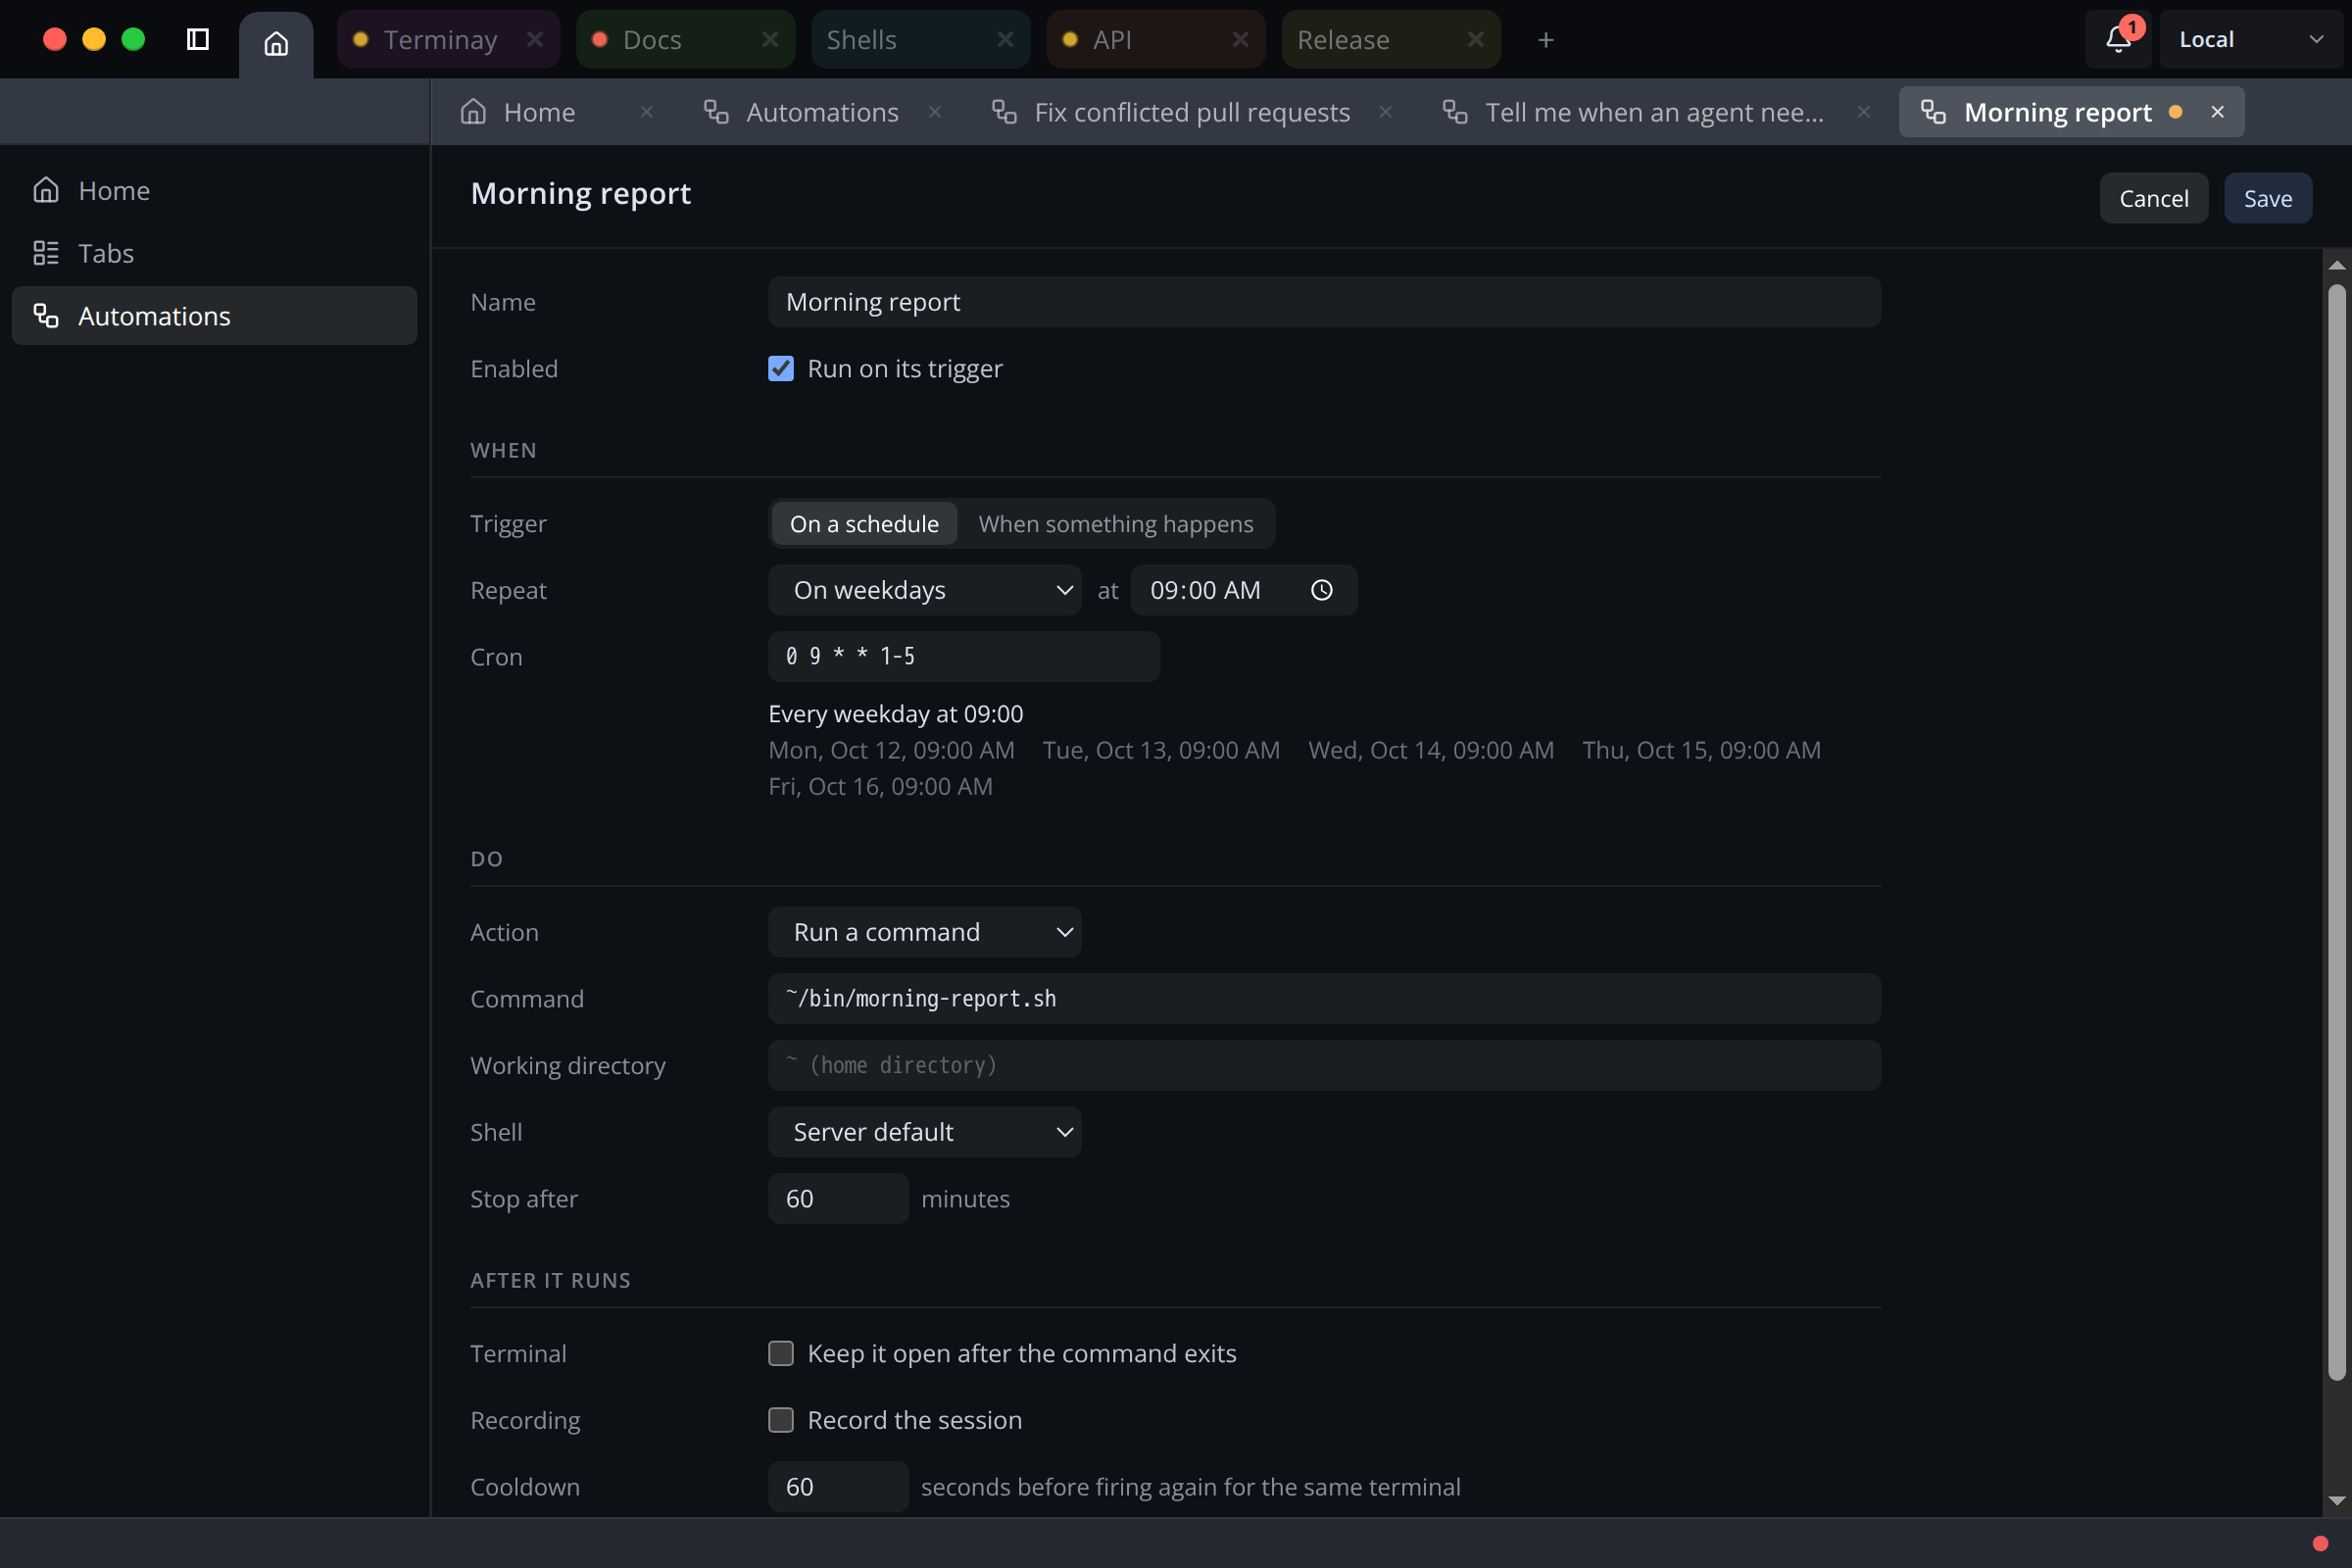Open the home icon tab in title bar
This screenshot has width=2352, height=1568.
276,43
